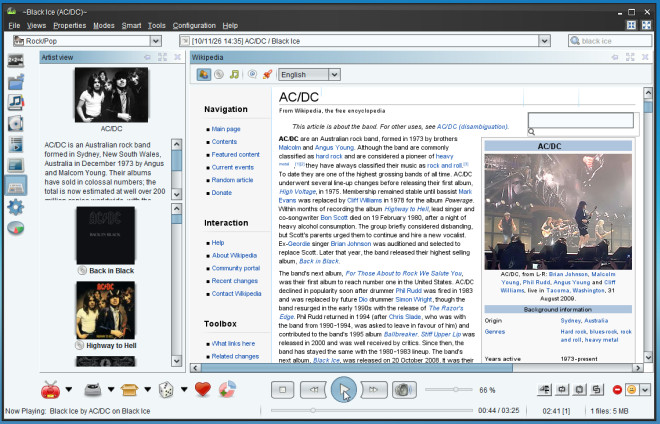Toggle the fourth looping playback mode button
The image size is (660, 424).
597,390
